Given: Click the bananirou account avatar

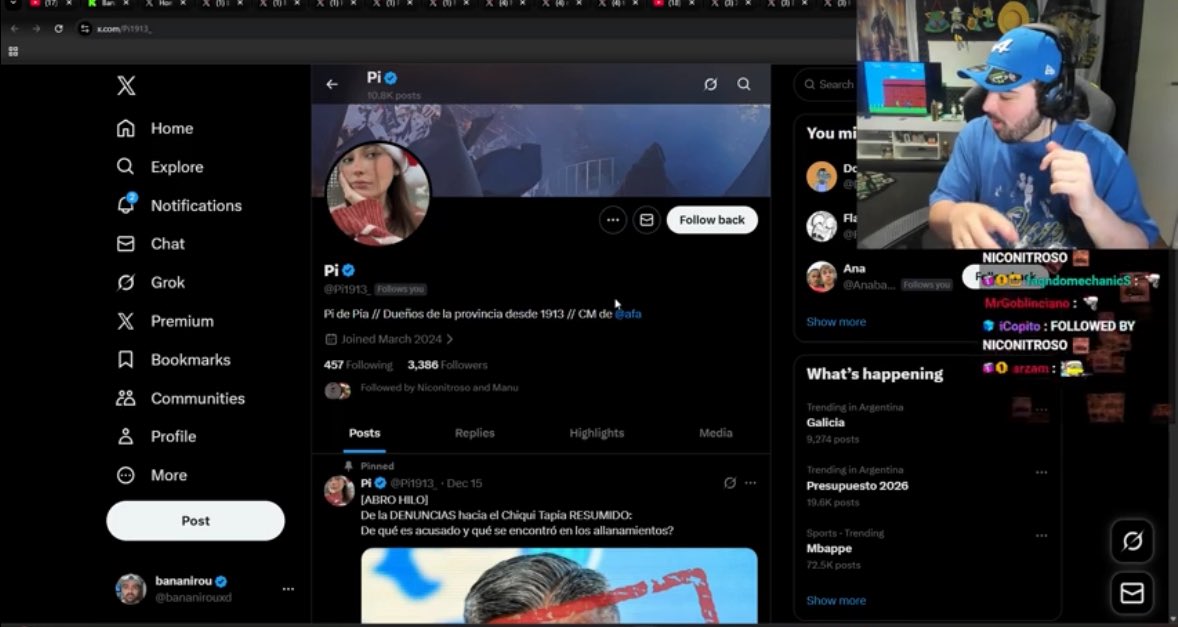Looking at the screenshot, I should click(131, 589).
